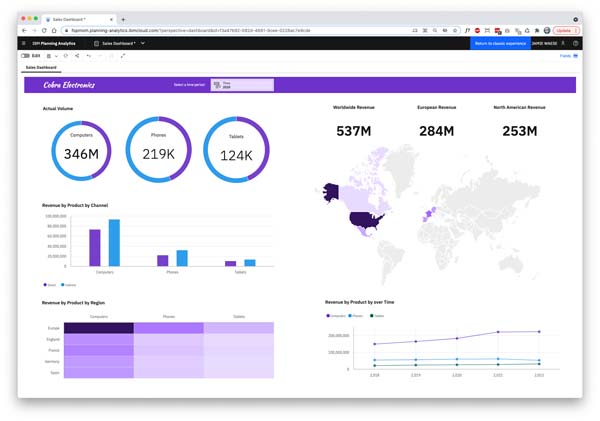Image resolution: width=600 pixels, height=421 pixels.
Task: Click the 537M Worldwide Revenue value
Action: (354, 131)
